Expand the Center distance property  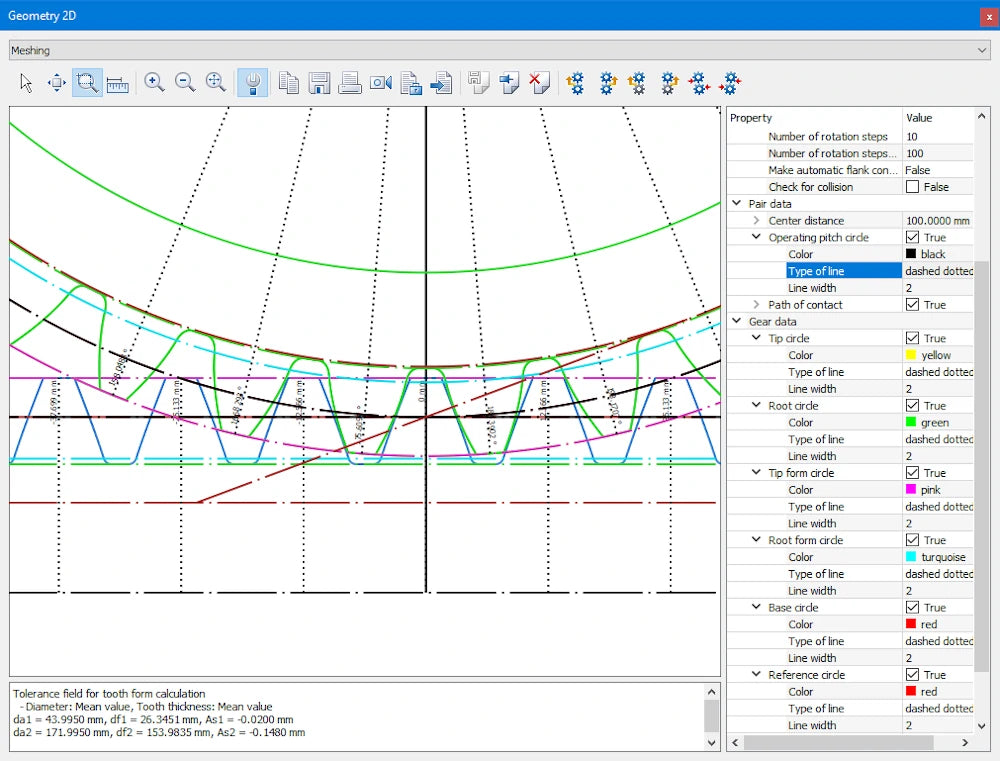757,221
